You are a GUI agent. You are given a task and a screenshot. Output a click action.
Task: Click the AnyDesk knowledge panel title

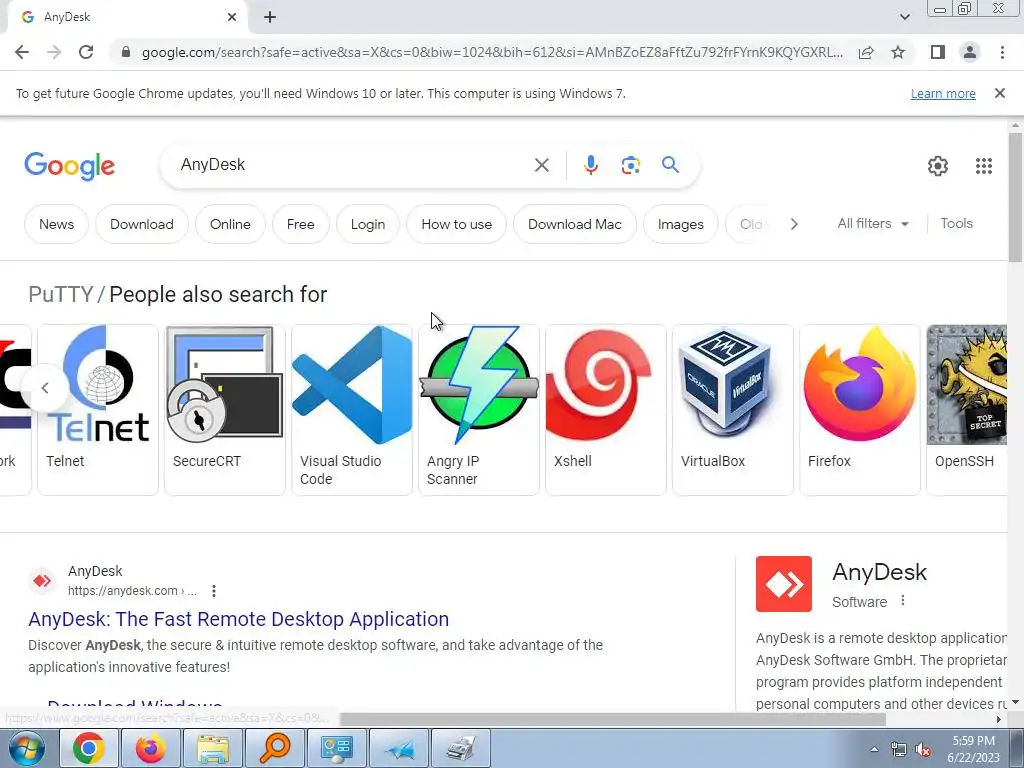(x=879, y=572)
